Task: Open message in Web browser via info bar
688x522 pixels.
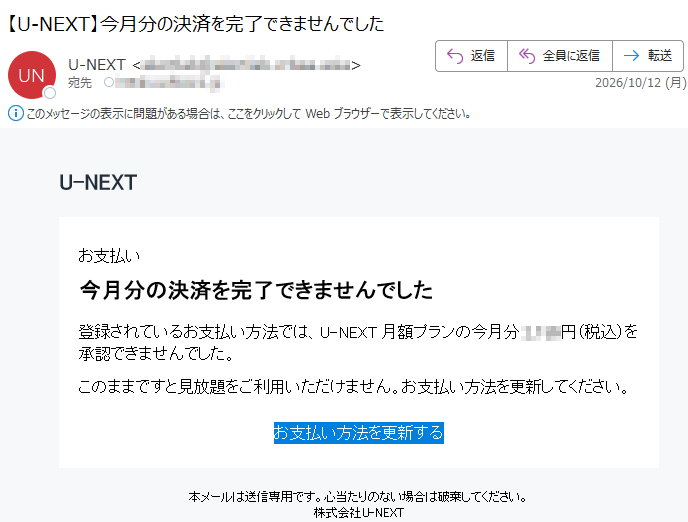Action: point(248,114)
